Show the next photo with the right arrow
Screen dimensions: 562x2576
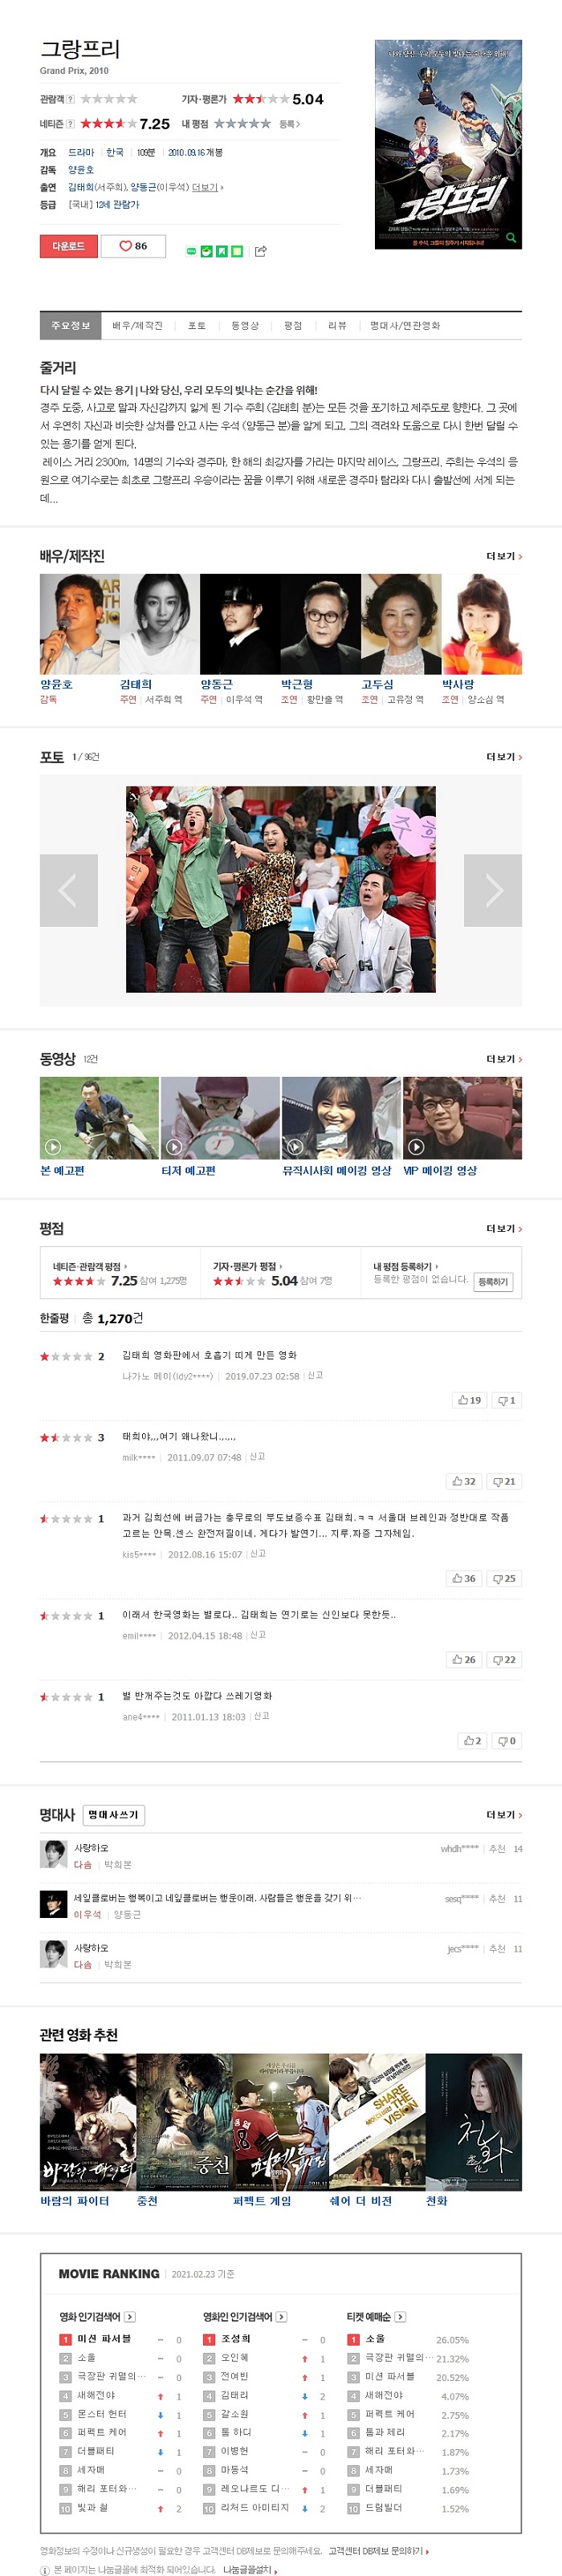pyautogui.click(x=493, y=890)
